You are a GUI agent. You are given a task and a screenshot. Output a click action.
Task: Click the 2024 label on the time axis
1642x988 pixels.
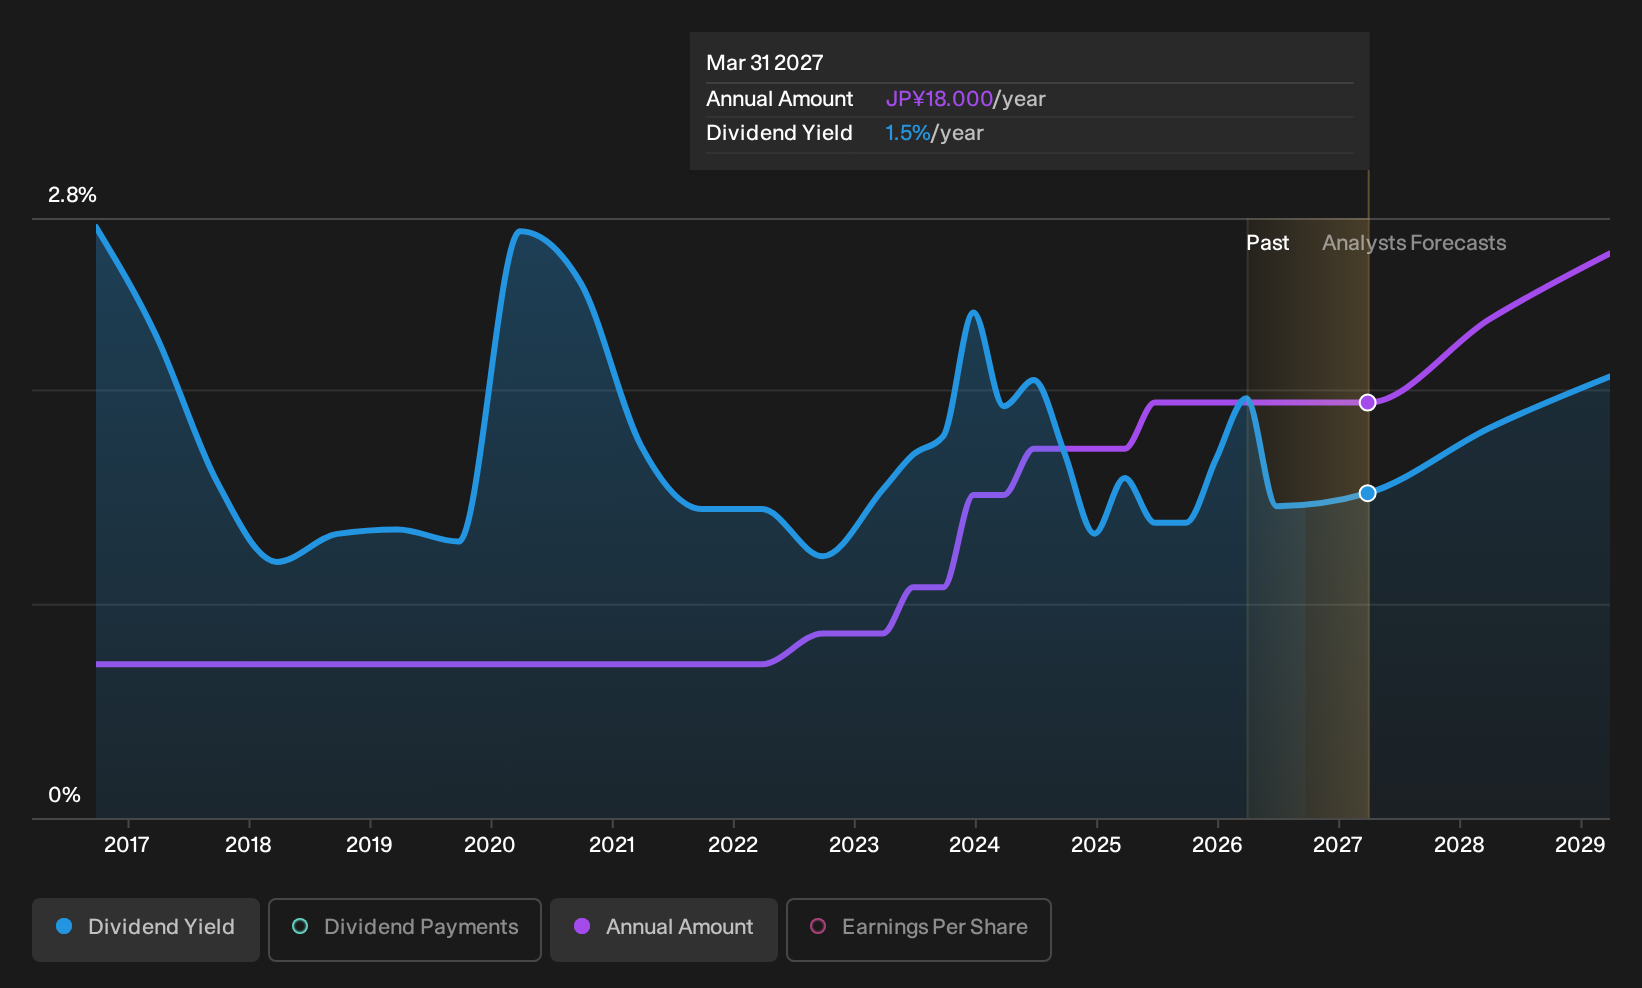tap(974, 845)
